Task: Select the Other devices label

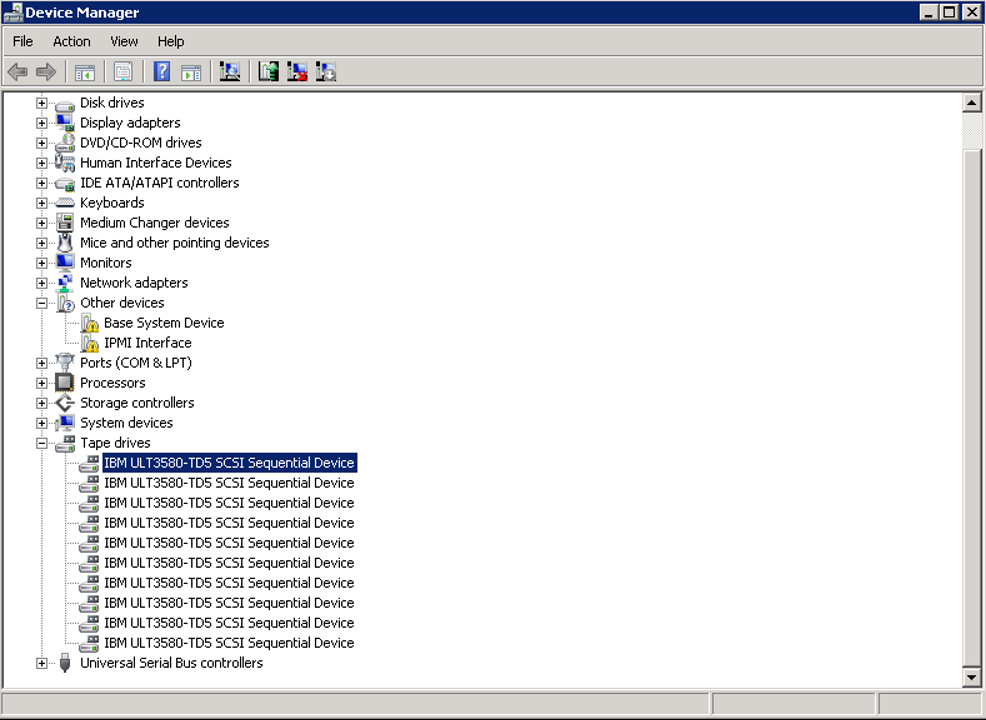Action: (122, 302)
